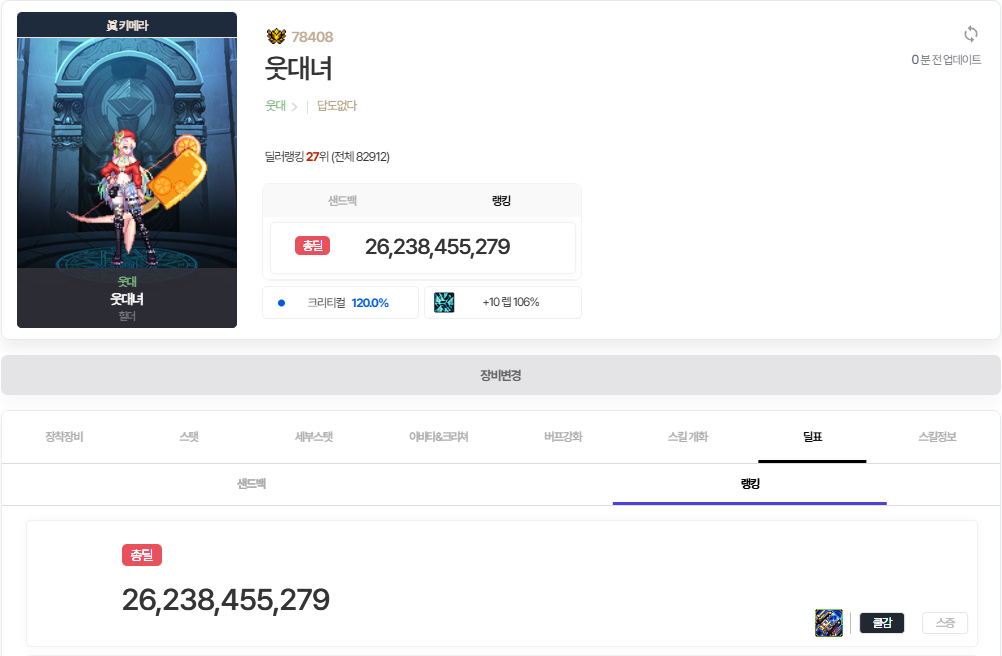Click the 웃대 server link
Viewport: 1002px width, 656px height.
[275, 105]
